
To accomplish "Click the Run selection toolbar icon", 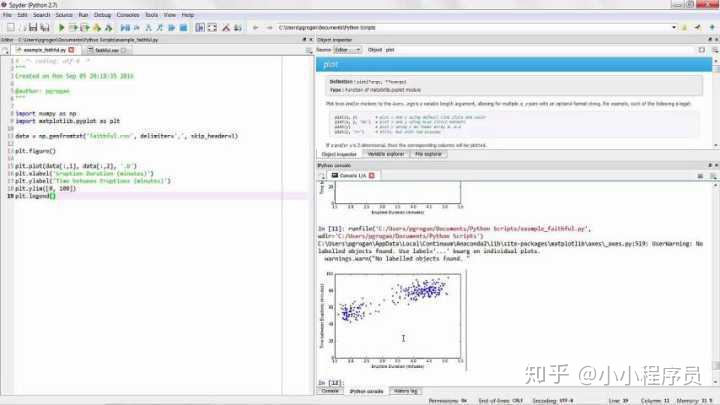I will tap(97, 28).
